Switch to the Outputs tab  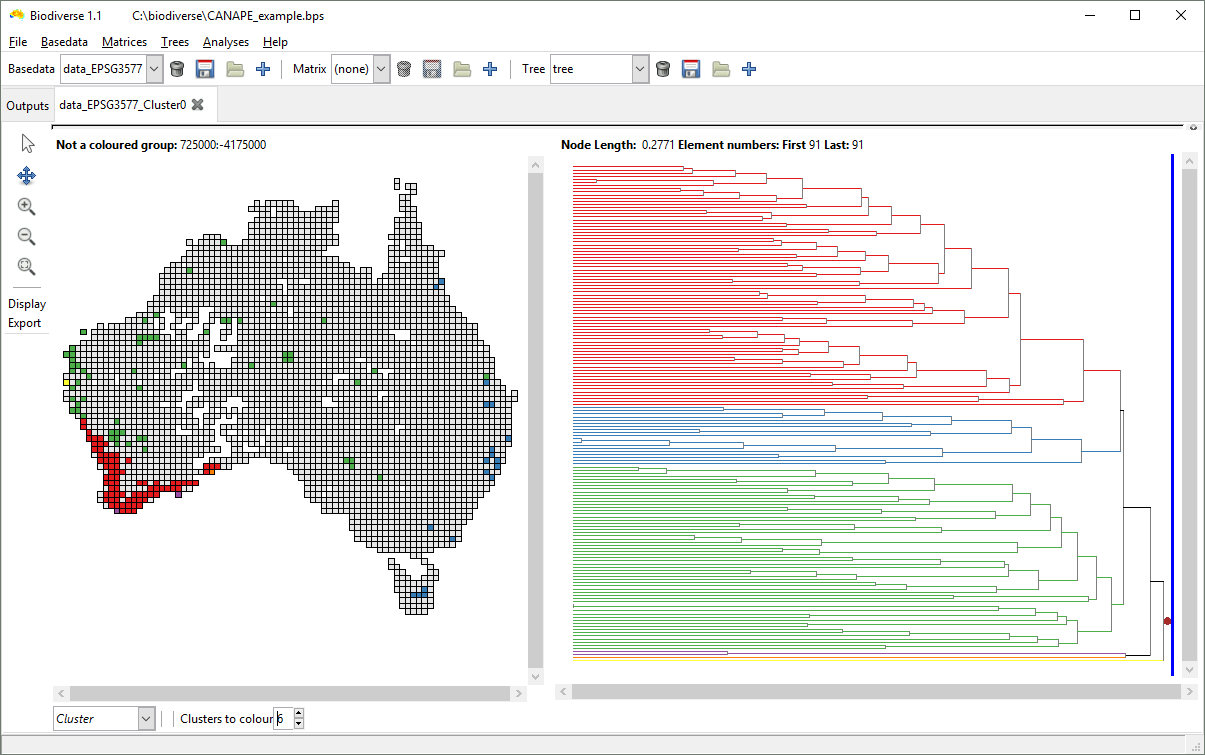pos(27,105)
